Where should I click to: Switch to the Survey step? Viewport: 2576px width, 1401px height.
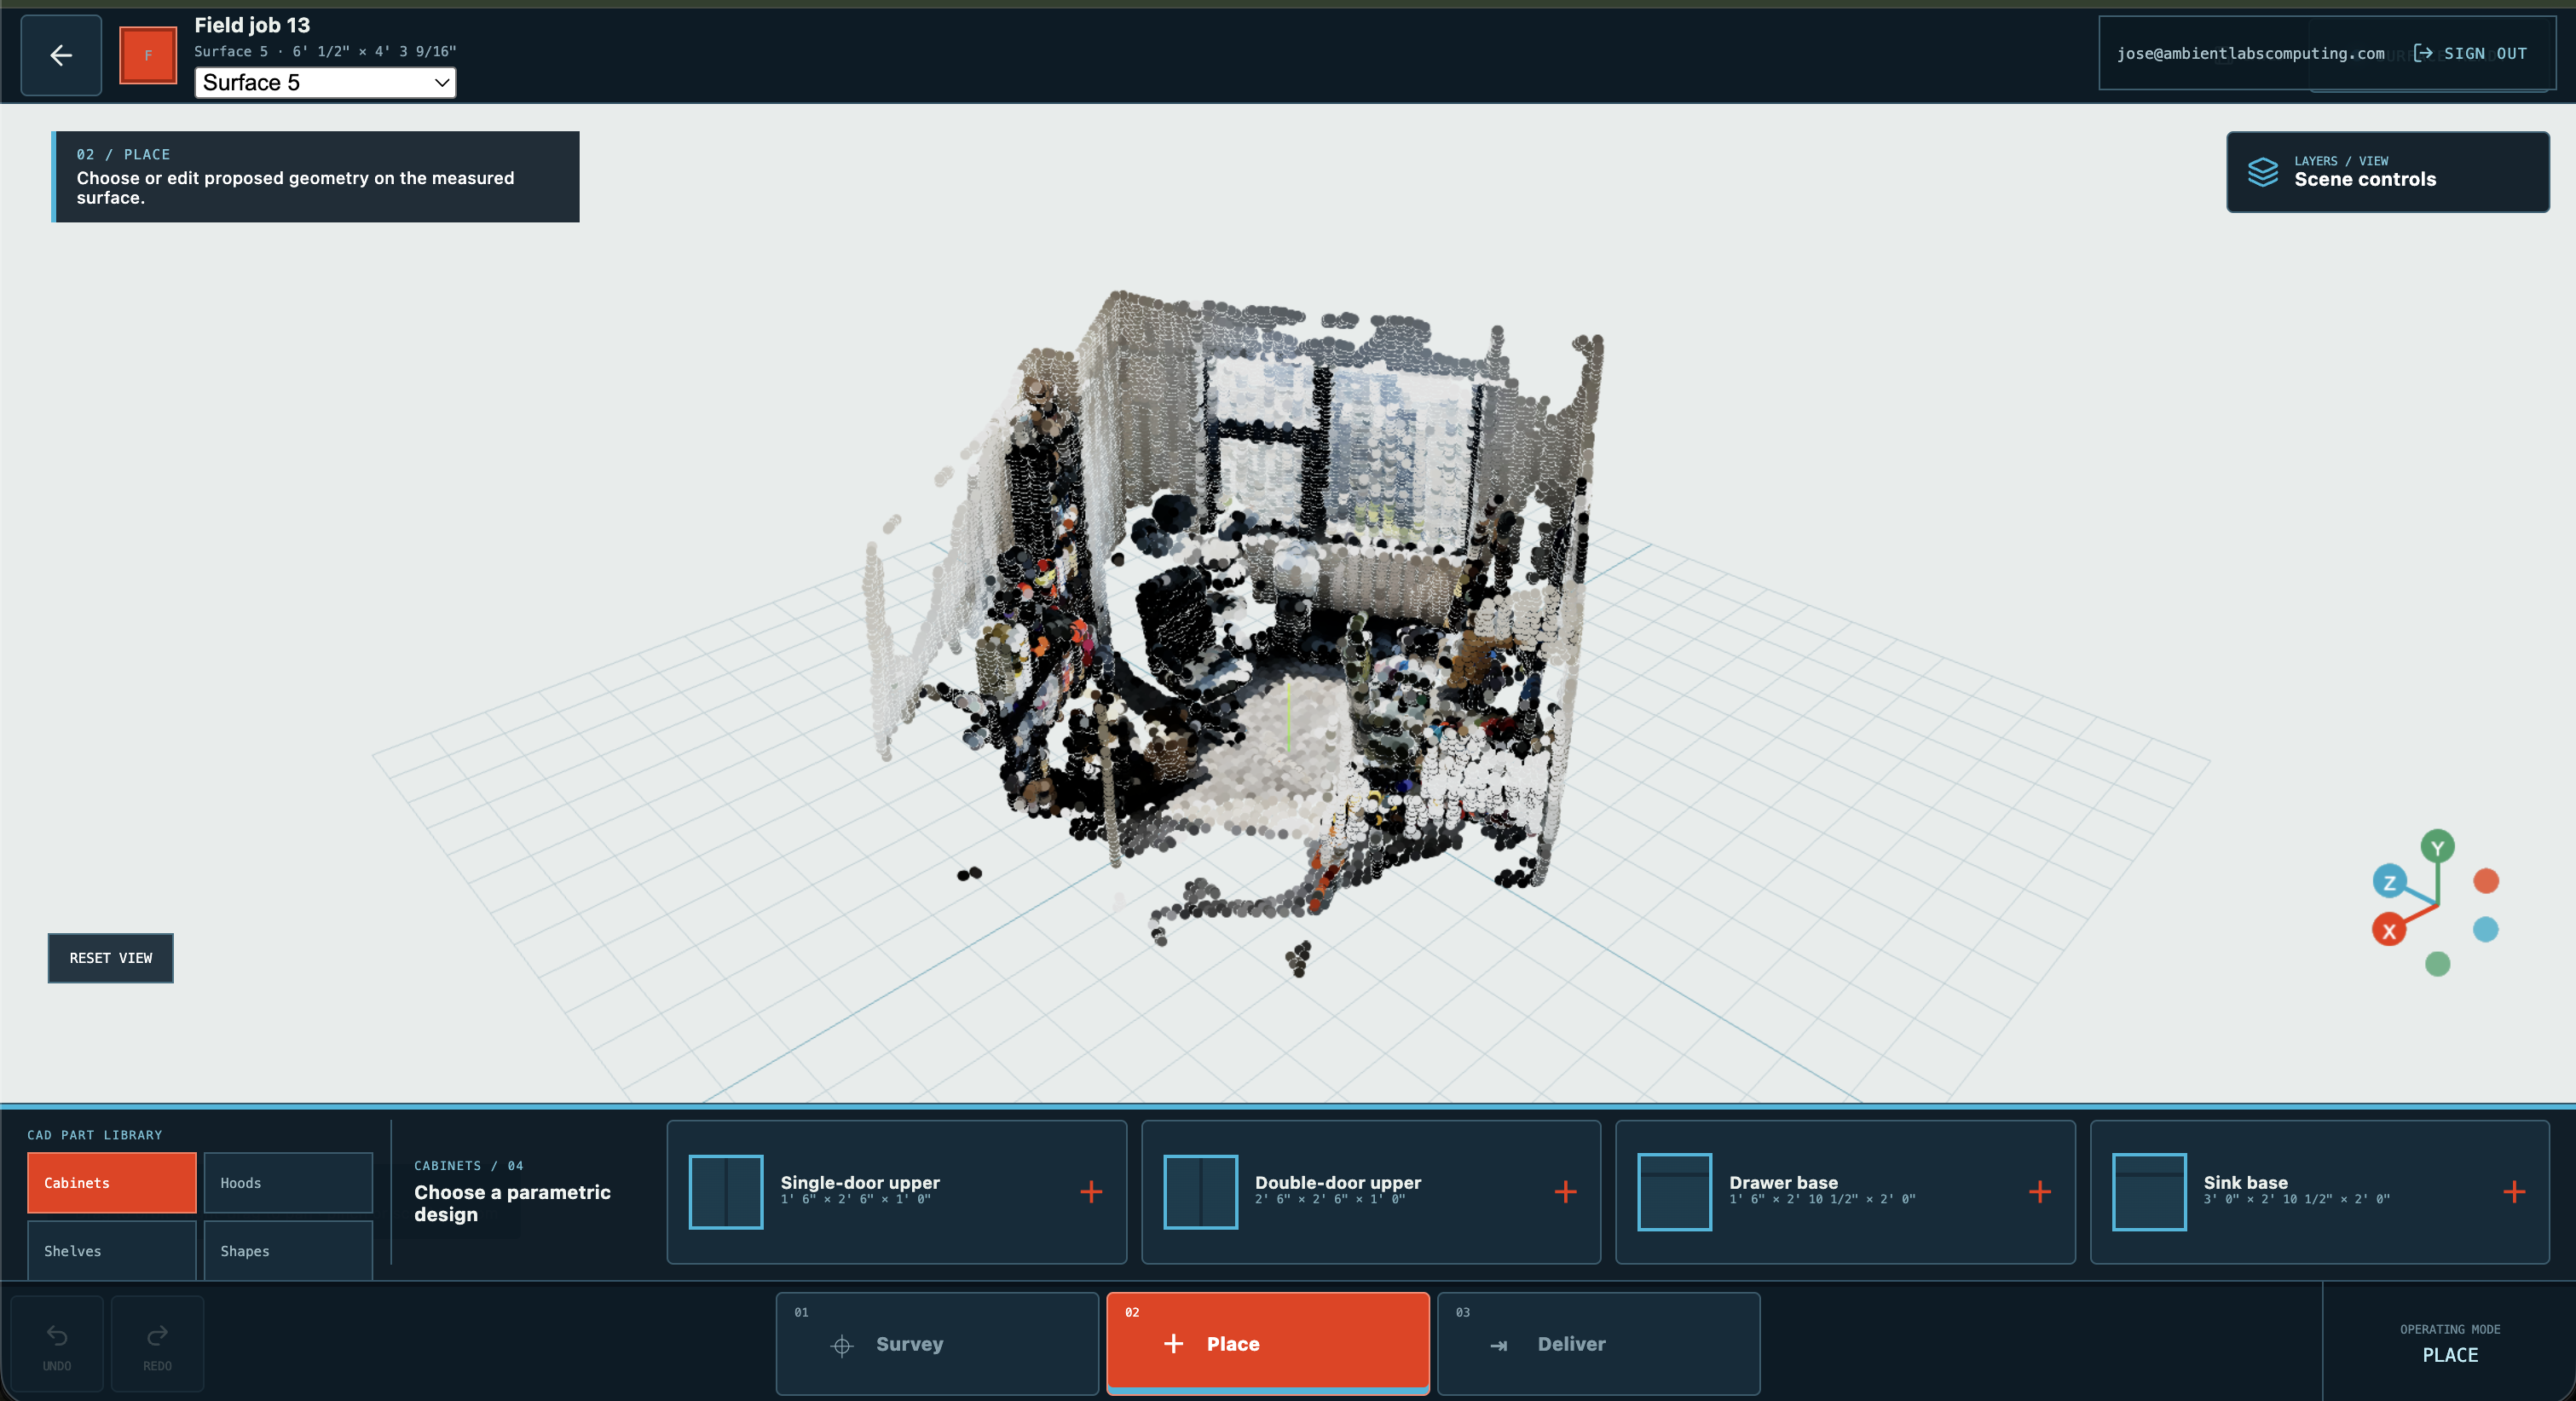coord(937,1343)
